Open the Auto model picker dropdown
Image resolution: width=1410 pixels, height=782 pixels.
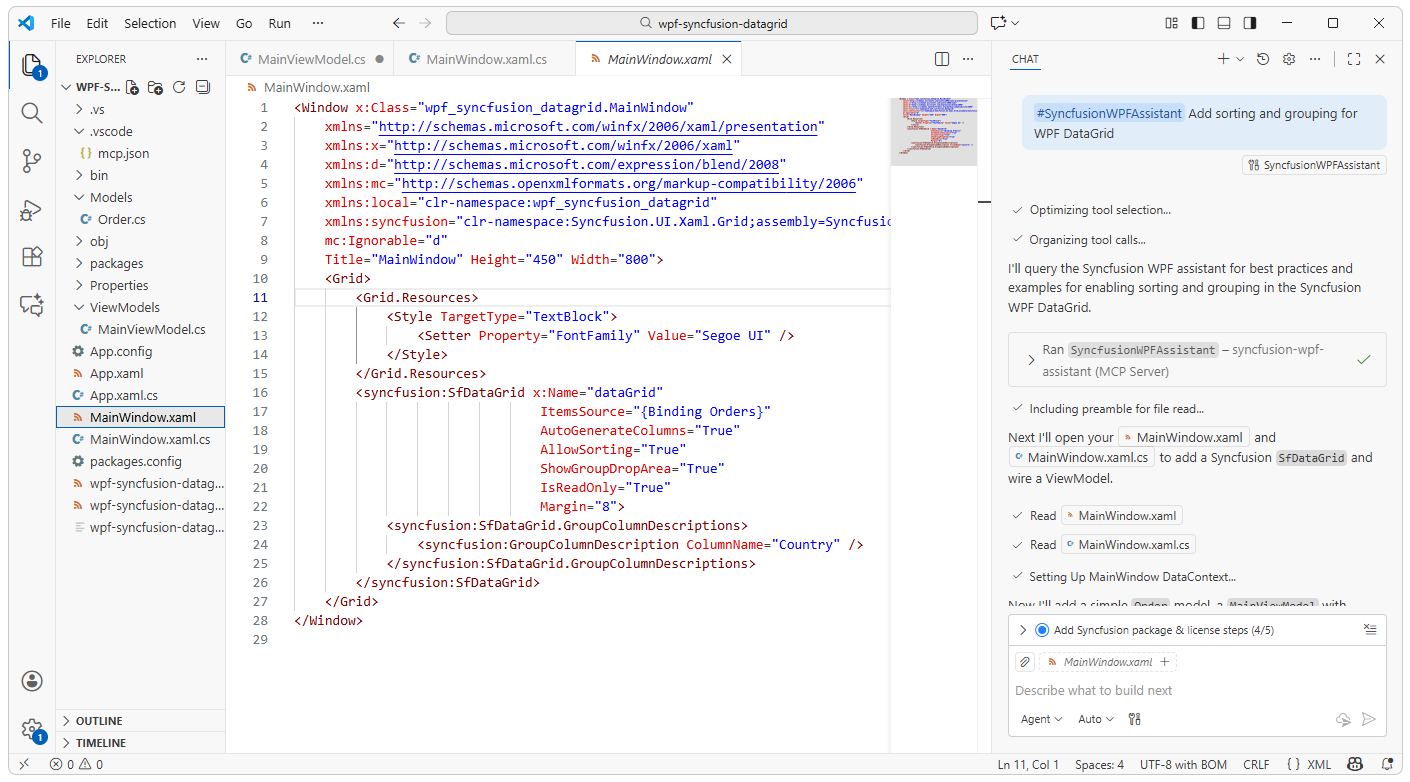(1093, 719)
